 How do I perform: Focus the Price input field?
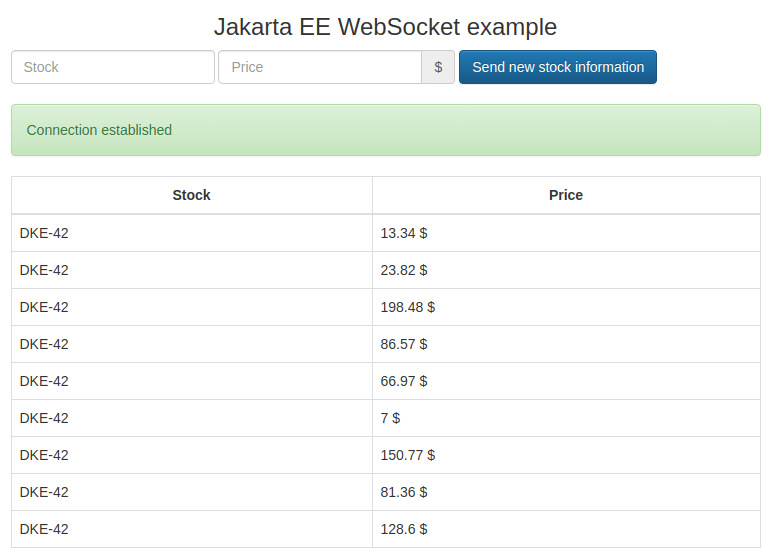[320, 67]
